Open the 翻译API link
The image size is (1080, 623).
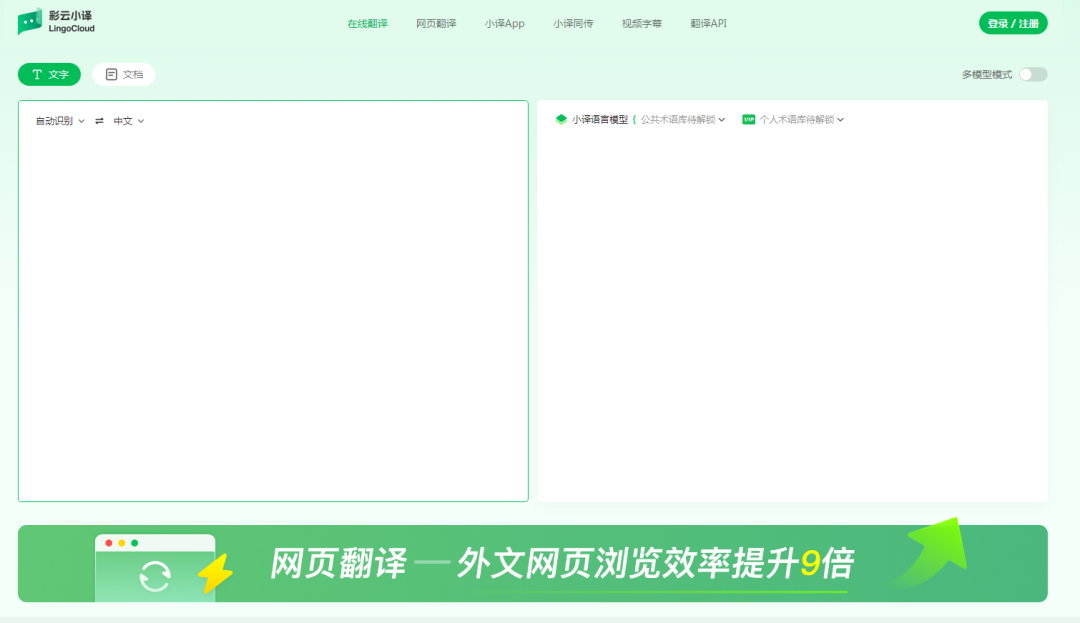coord(708,22)
